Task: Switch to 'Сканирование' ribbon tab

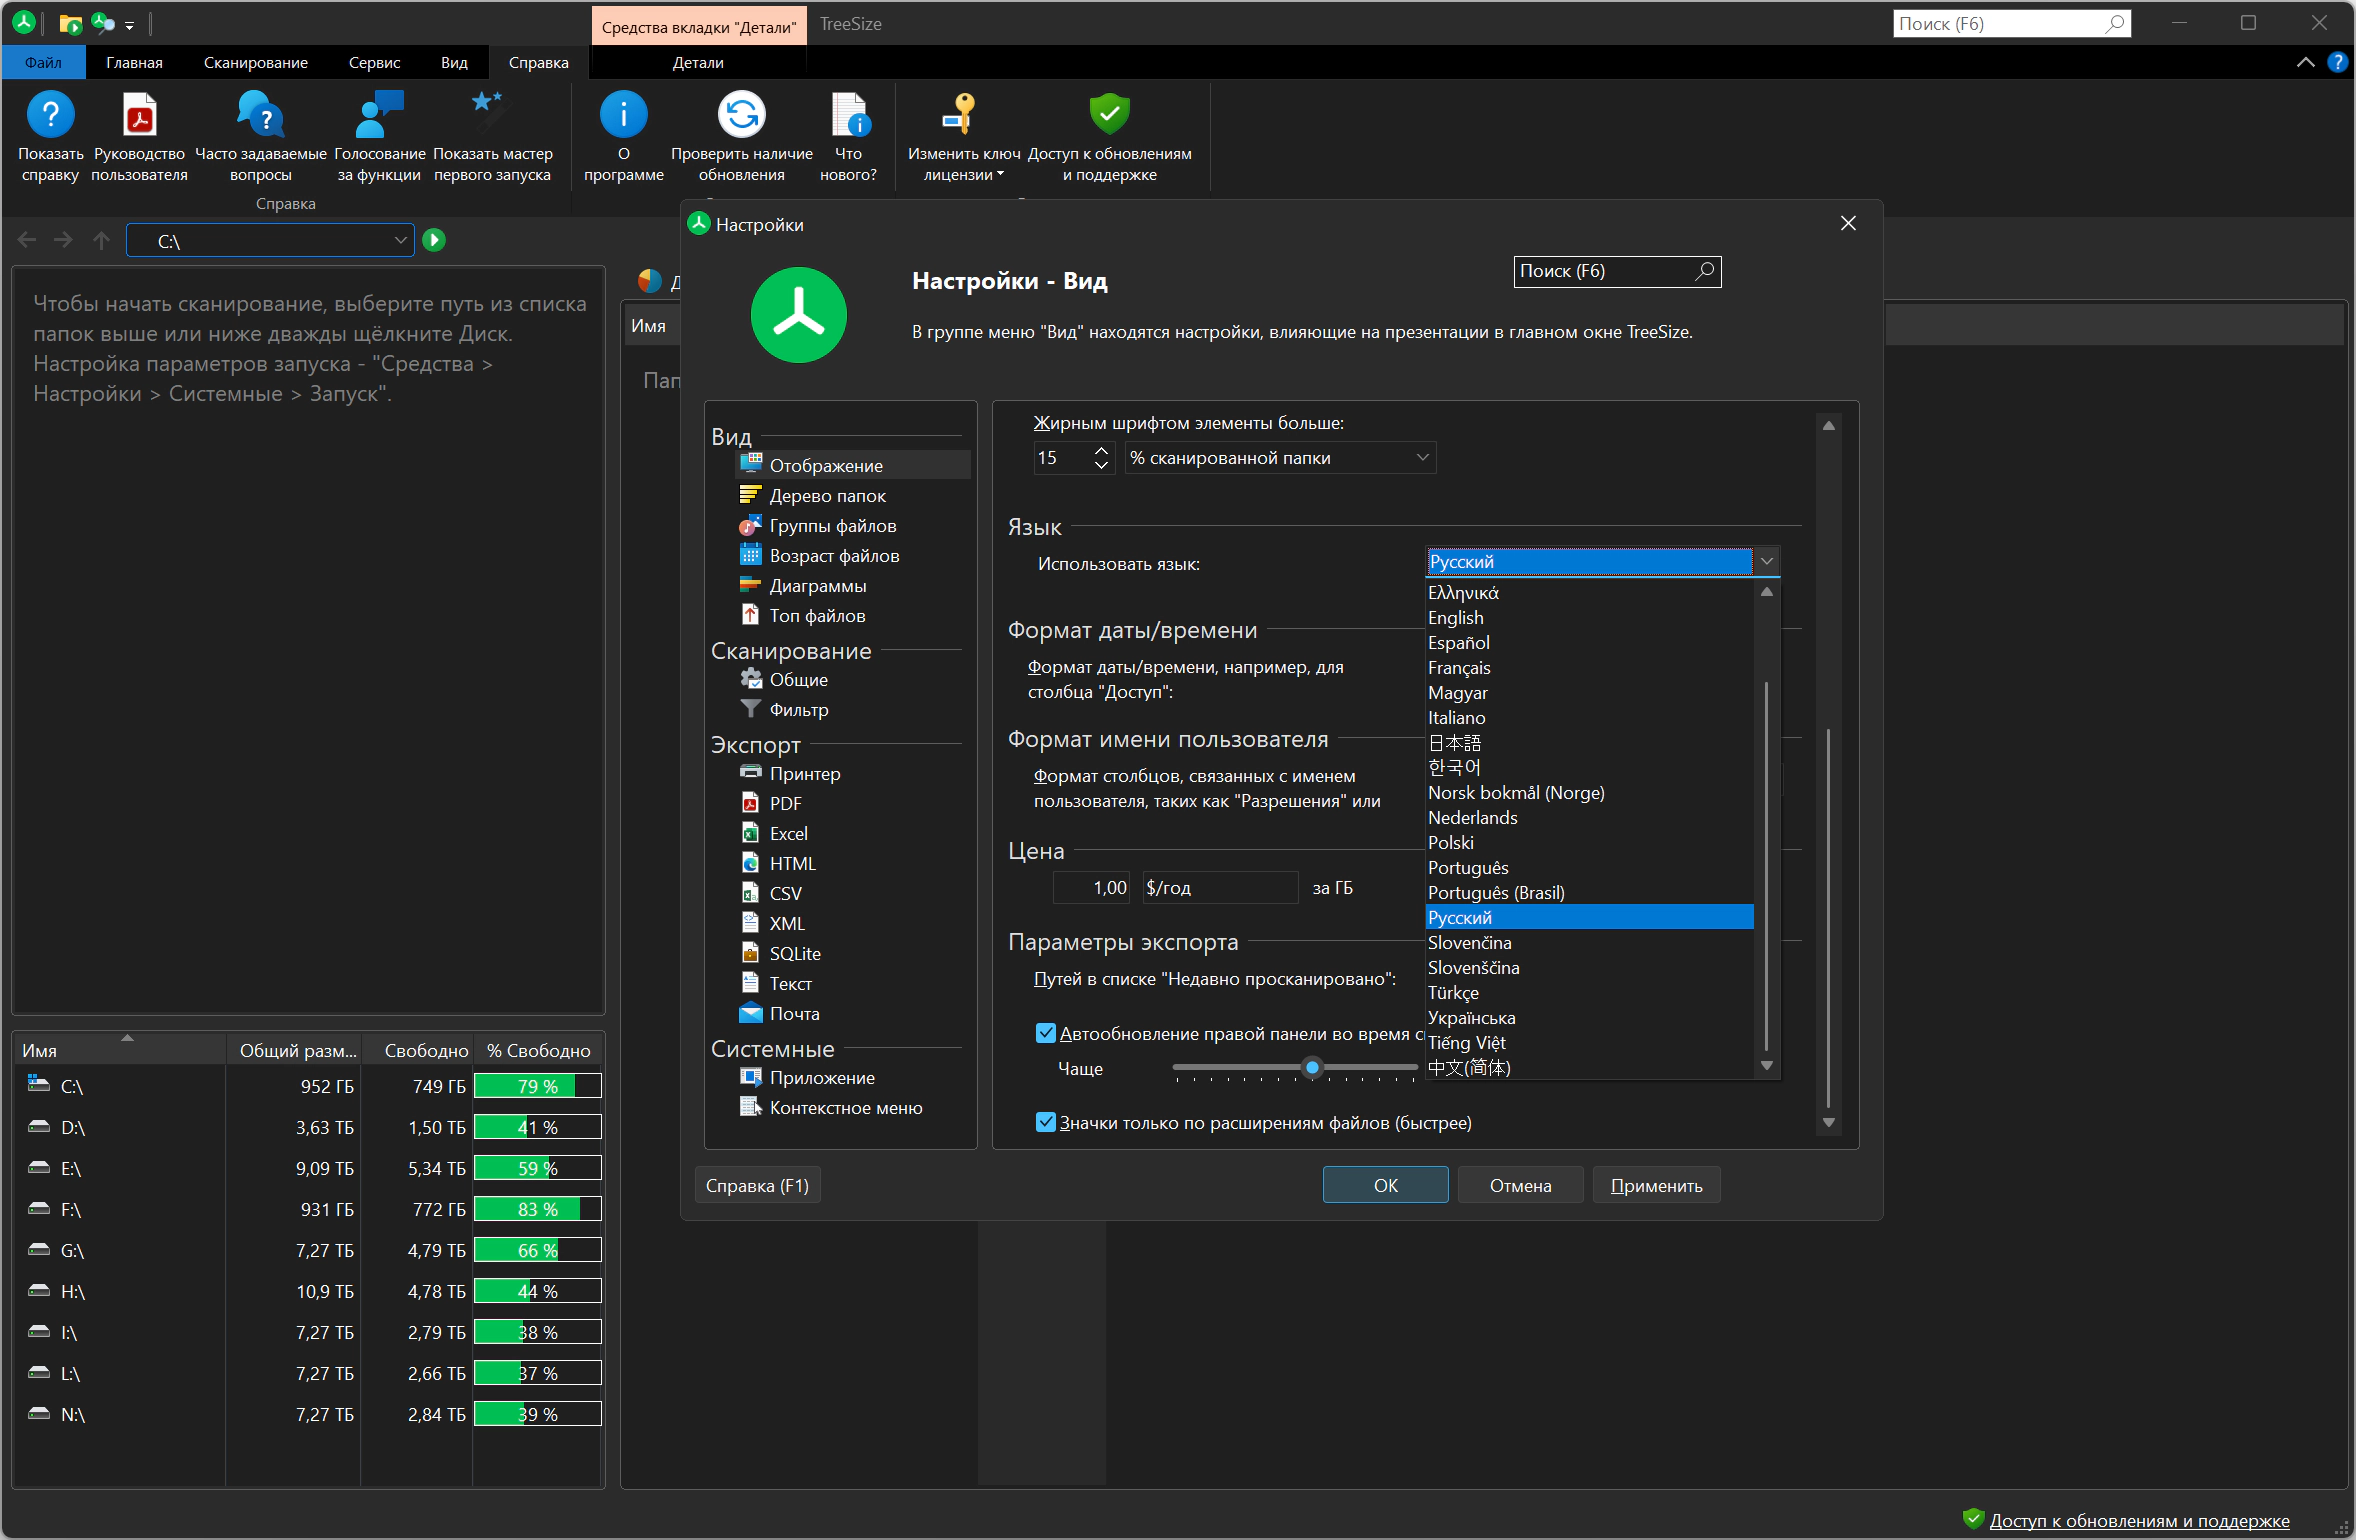Action: [255, 62]
